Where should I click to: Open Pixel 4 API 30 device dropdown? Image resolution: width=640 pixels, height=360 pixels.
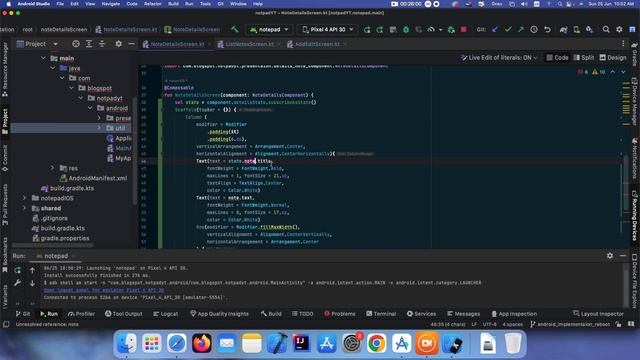click(328, 29)
